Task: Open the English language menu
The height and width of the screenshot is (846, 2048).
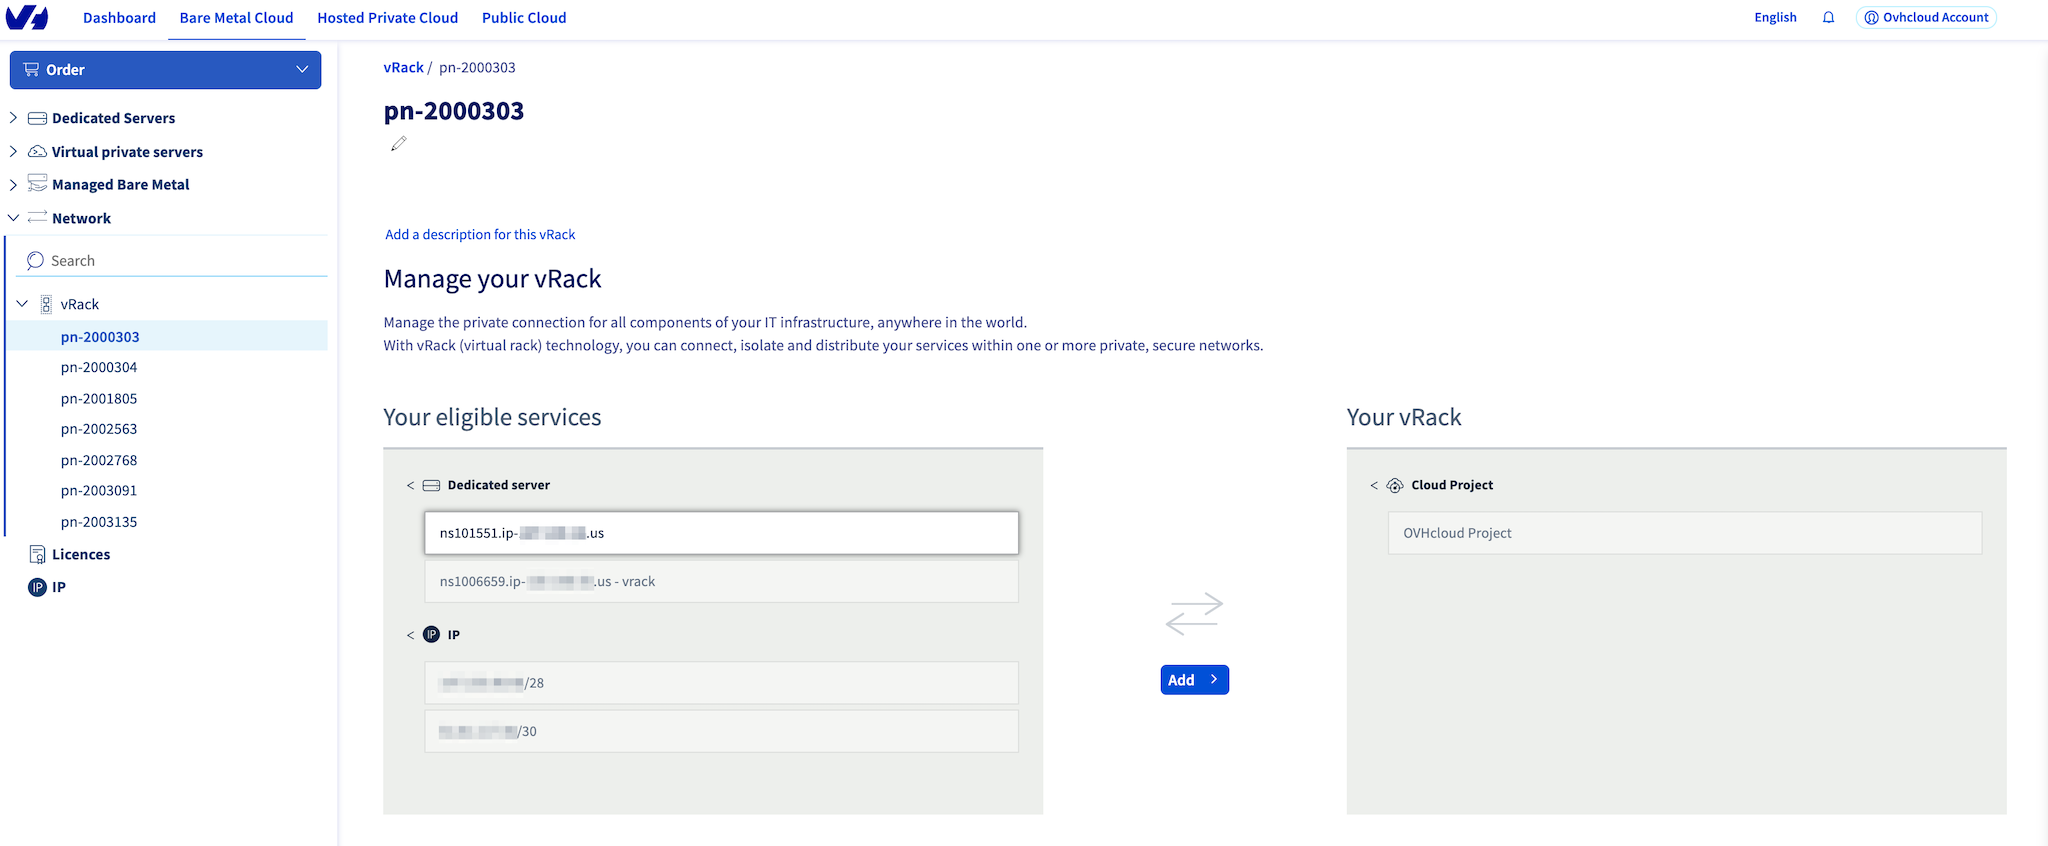Action: click(1775, 18)
